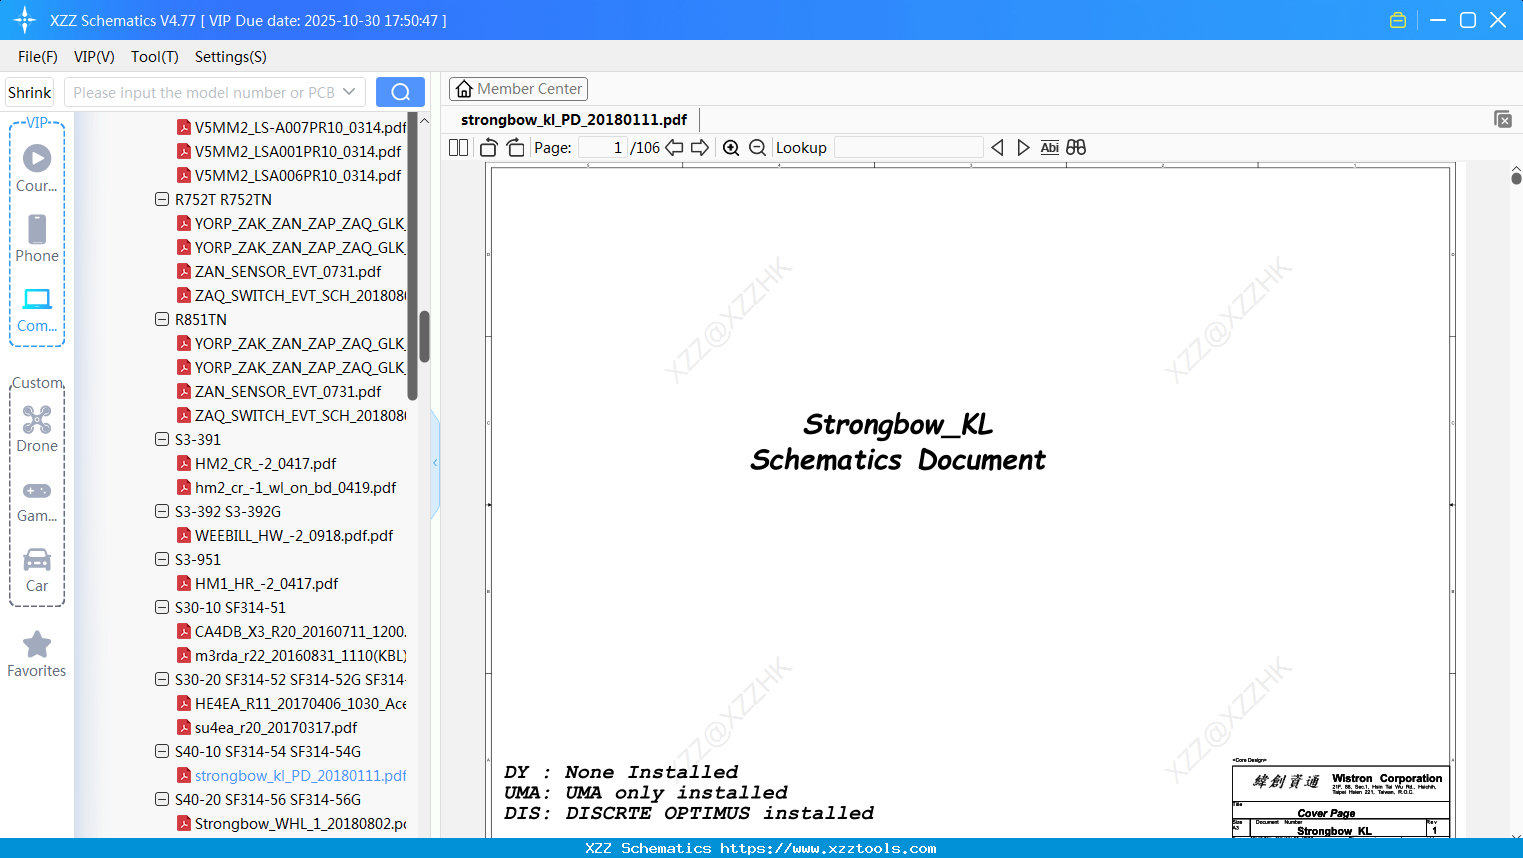1523x858 pixels.
Task: Rotate the page clockwise
Action: (x=516, y=148)
